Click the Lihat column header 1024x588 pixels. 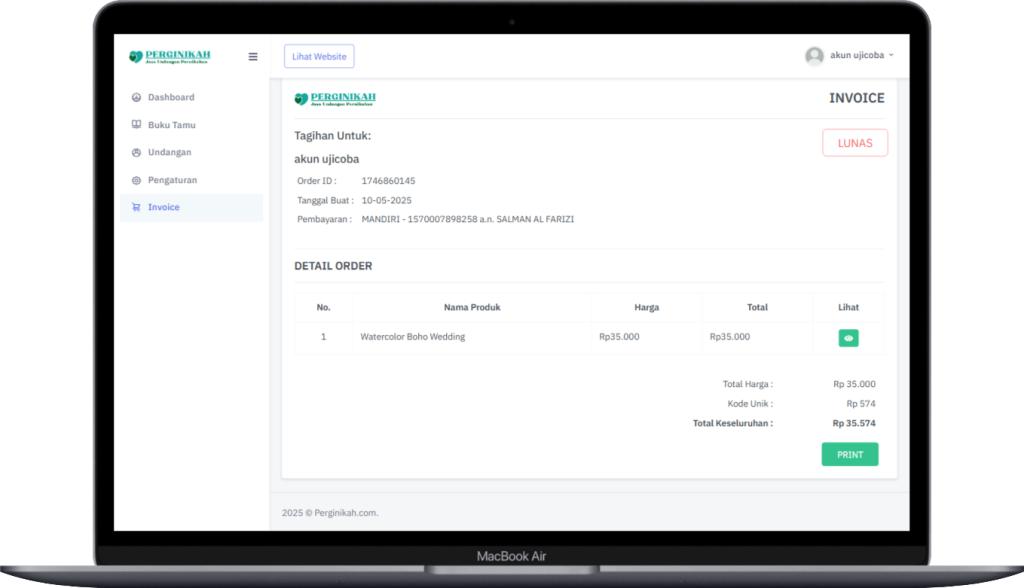(848, 307)
